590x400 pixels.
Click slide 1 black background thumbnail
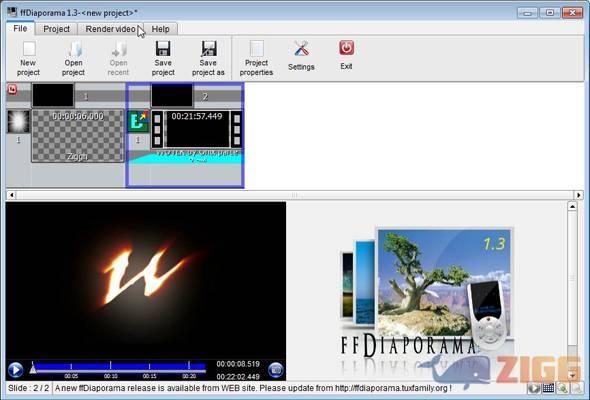point(53,95)
